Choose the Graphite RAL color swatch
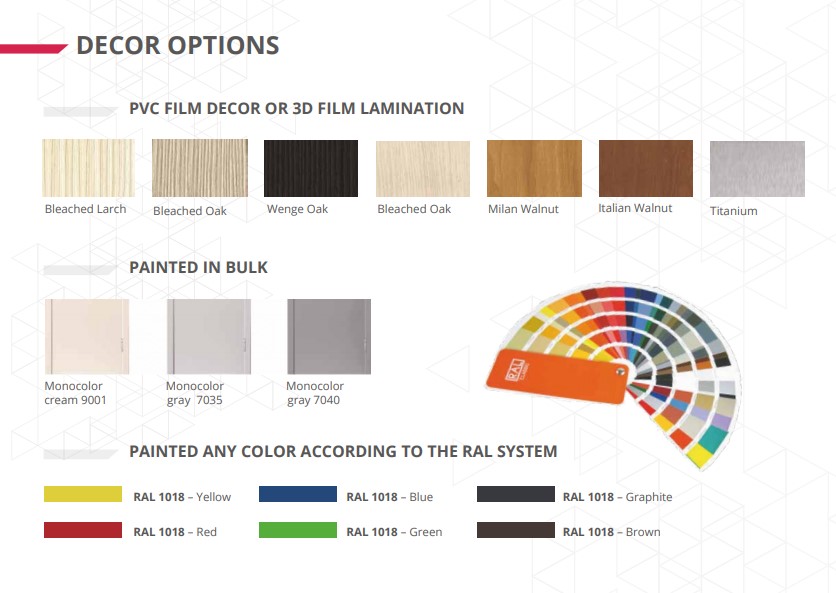 tap(516, 494)
